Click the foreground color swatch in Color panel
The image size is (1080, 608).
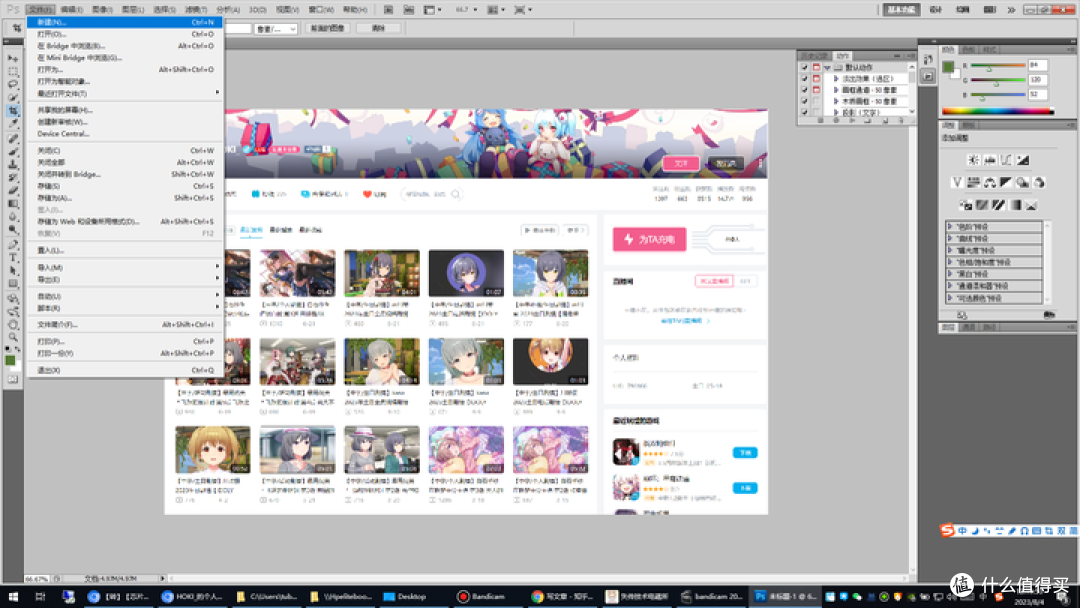[948, 67]
